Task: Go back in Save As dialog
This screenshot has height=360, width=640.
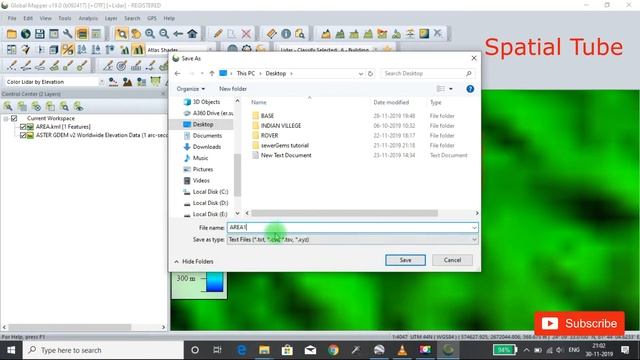Action: (x=178, y=73)
